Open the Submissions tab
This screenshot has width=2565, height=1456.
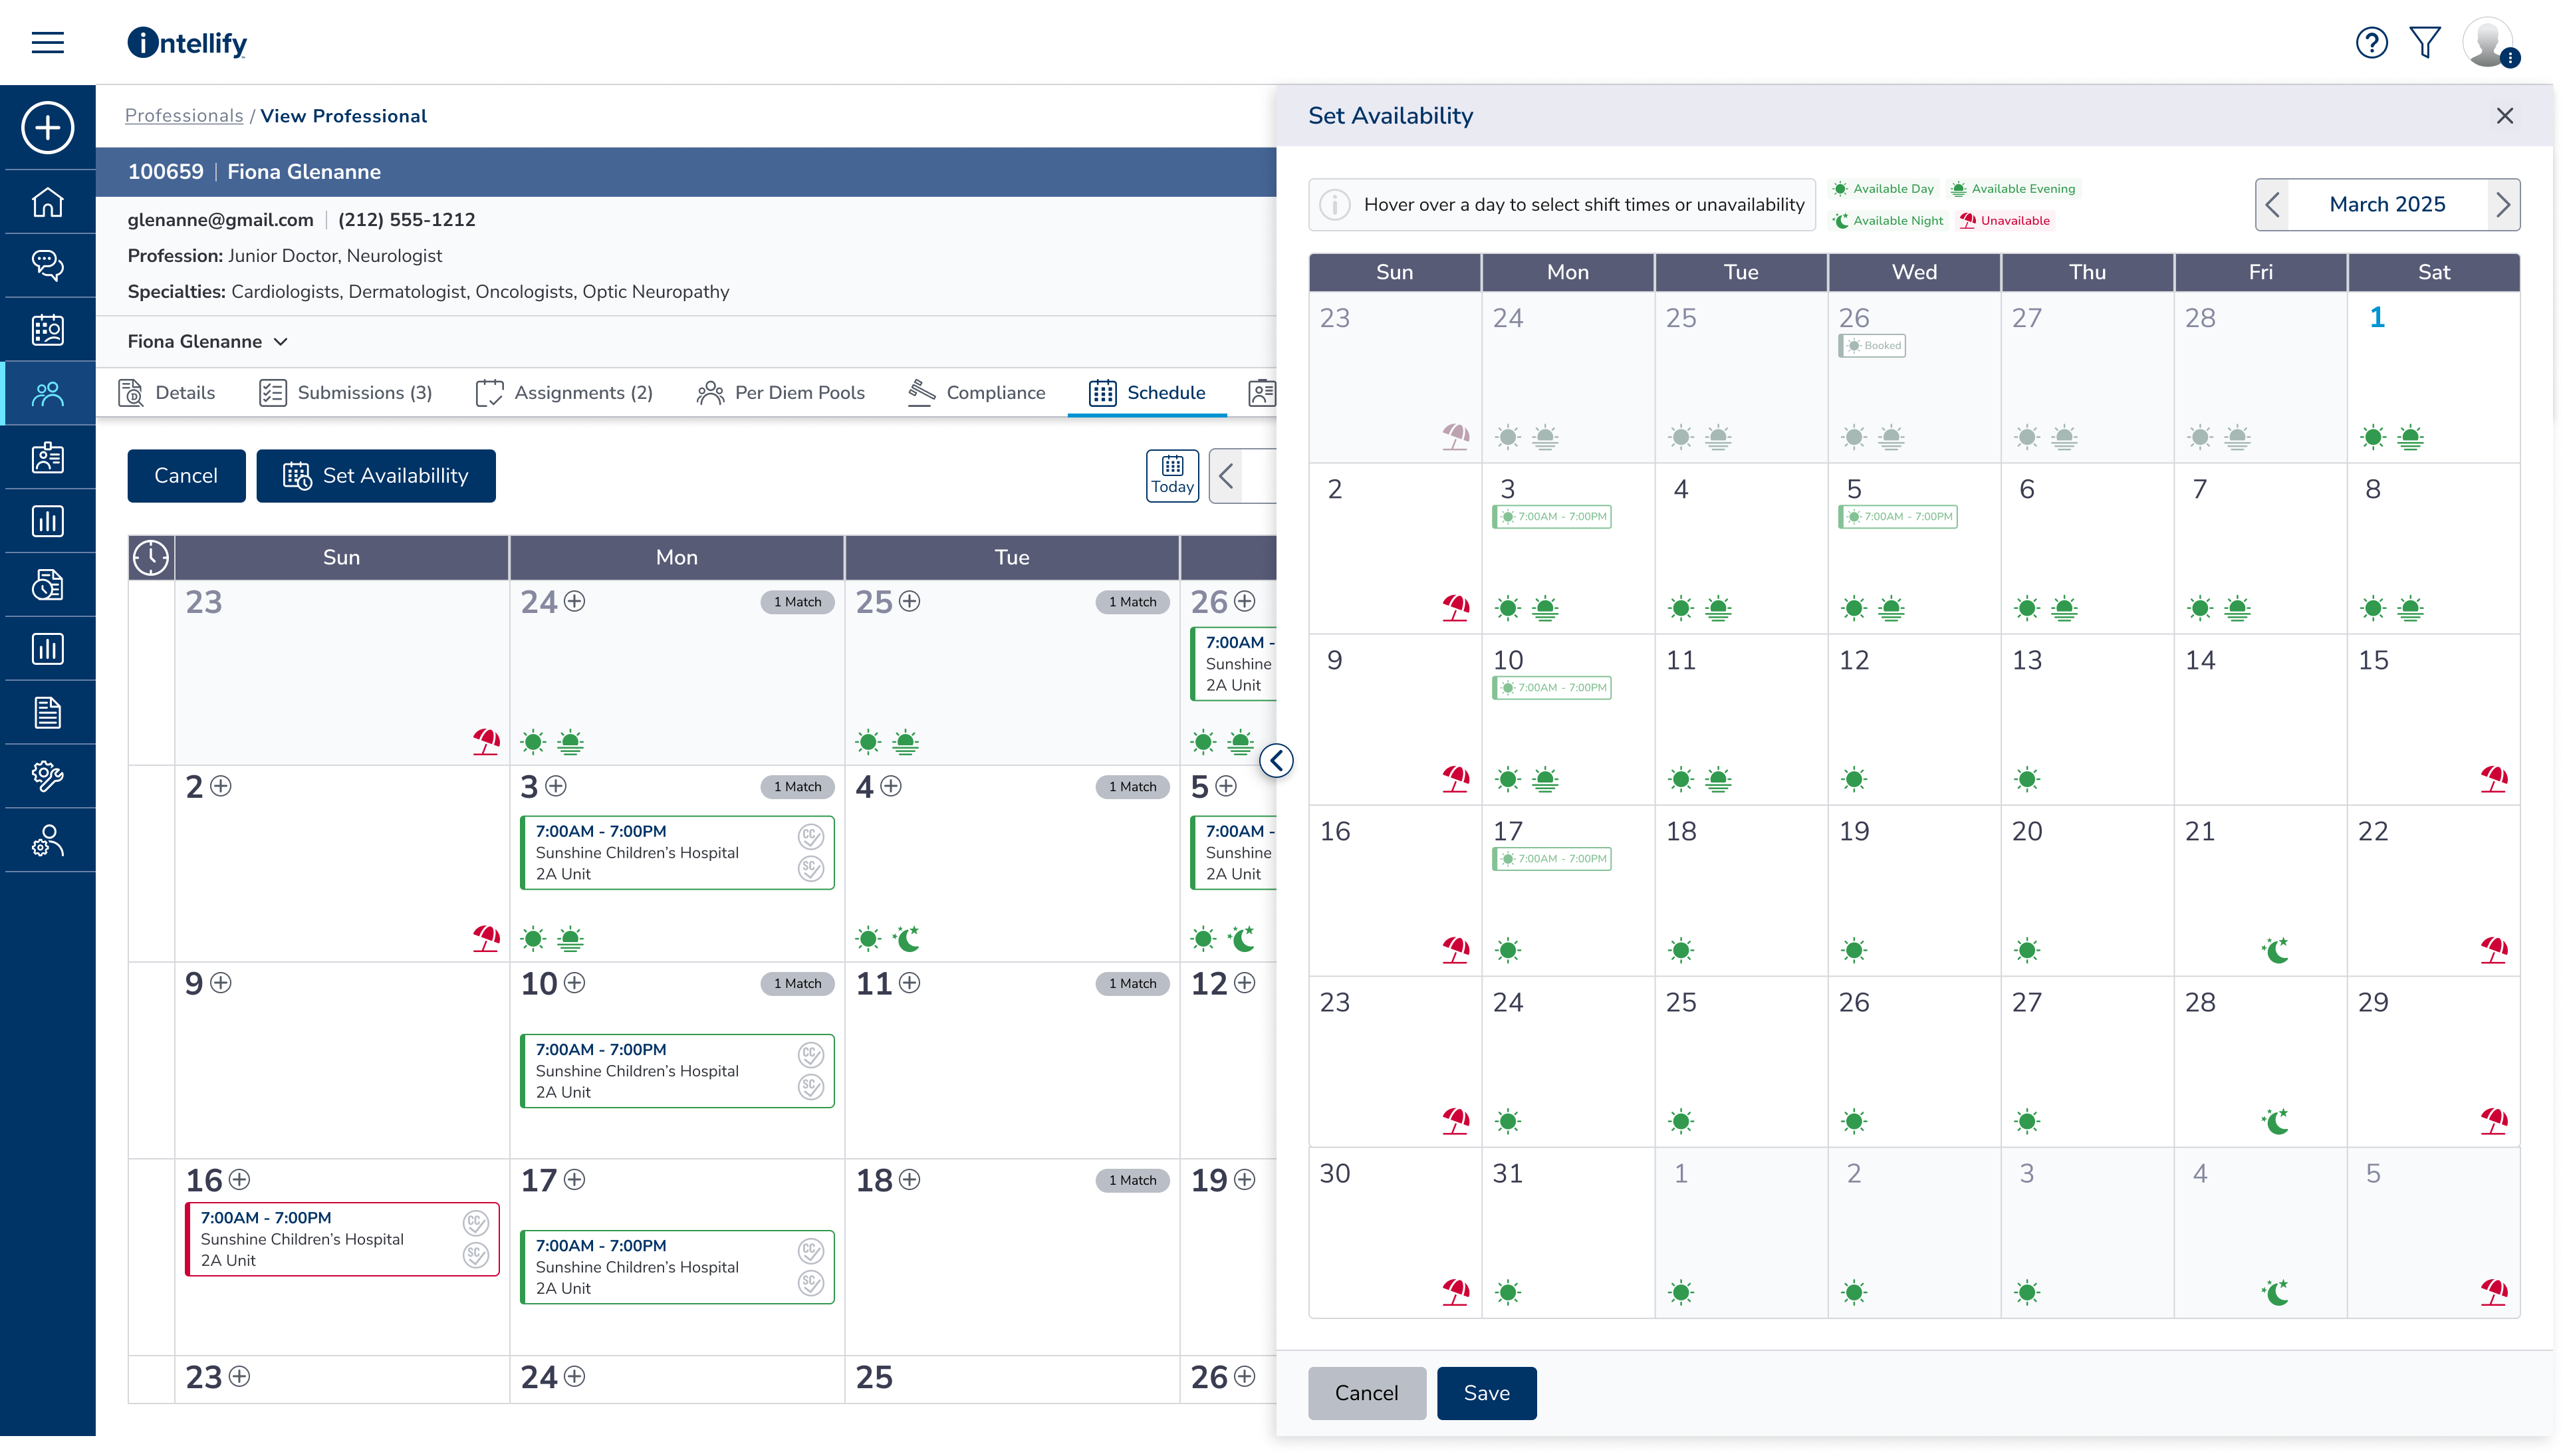364,392
